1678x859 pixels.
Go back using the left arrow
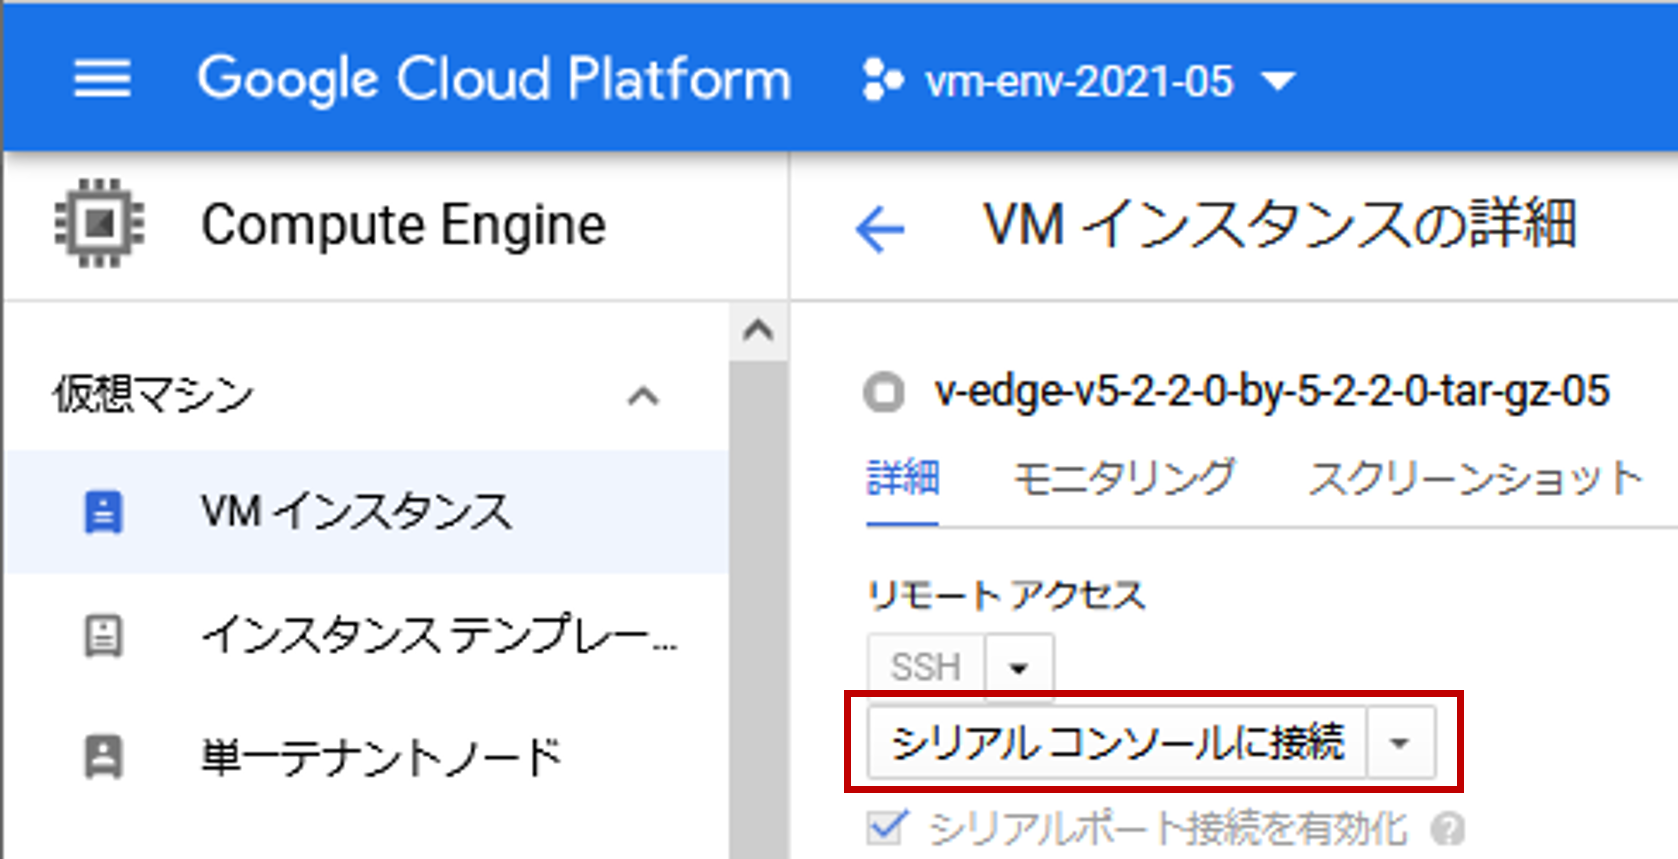click(x=880, y=229)
